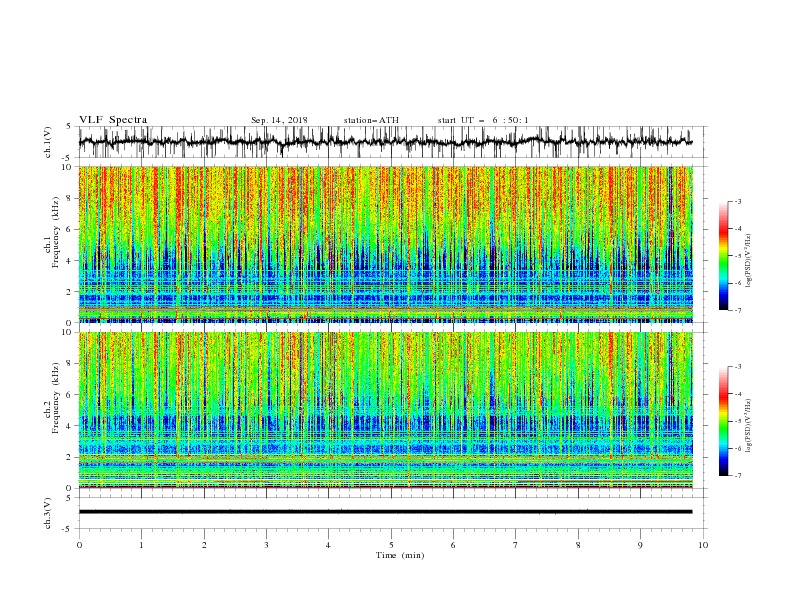Click the lower log(PSD) colorbar label

749,426
